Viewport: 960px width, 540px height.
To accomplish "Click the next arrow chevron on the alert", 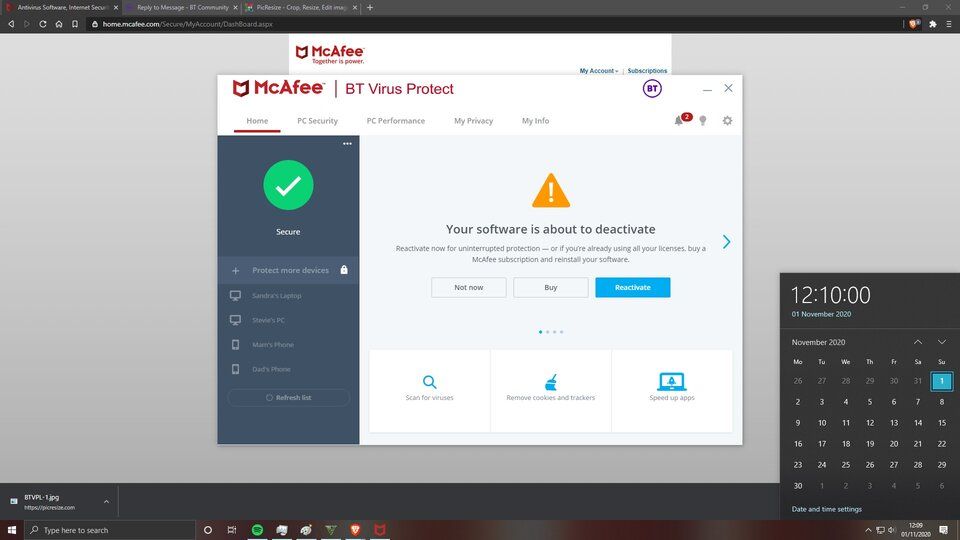I will (726, 242).
